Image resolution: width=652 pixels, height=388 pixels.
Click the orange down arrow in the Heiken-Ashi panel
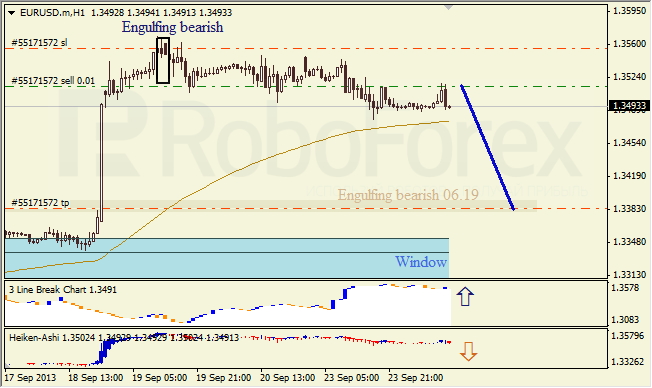pyautogui.click(x=468, y=351)
